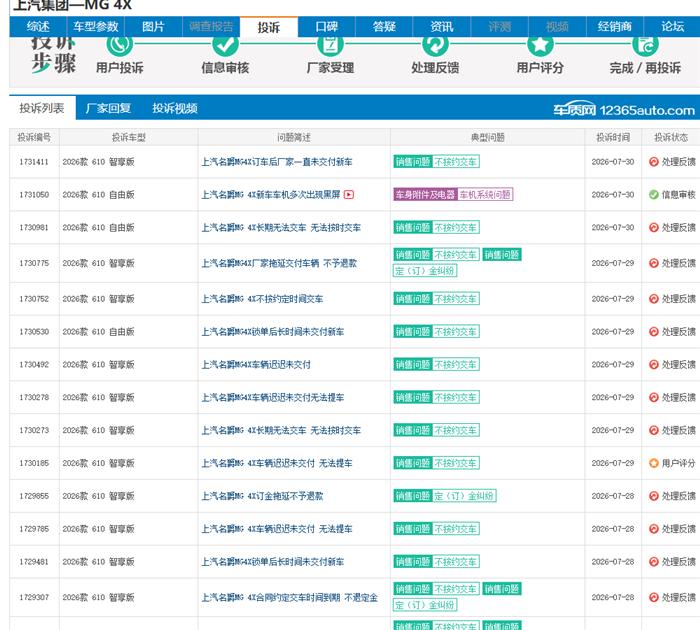Click the 厂家受理 document step icon
Image resolution: width=700 pixels, height=630 pixels.
point(330,45)
